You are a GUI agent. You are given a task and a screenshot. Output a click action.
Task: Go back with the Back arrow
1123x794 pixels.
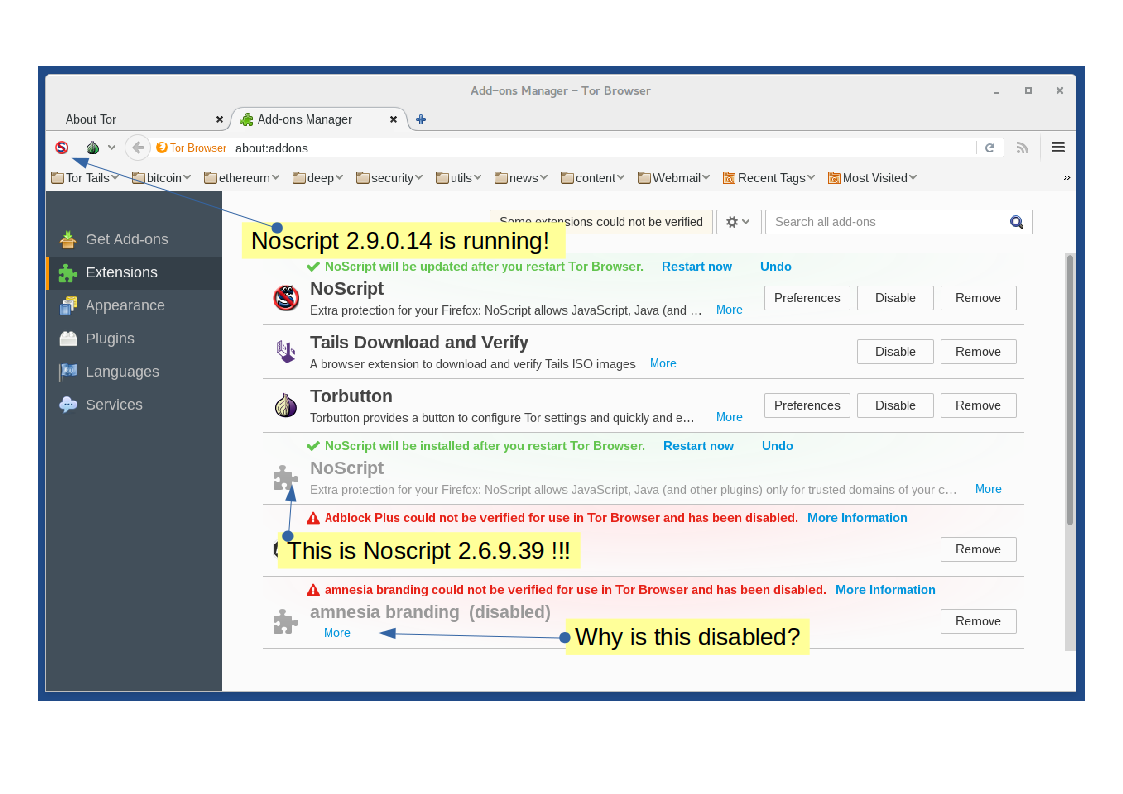[138, 147]
